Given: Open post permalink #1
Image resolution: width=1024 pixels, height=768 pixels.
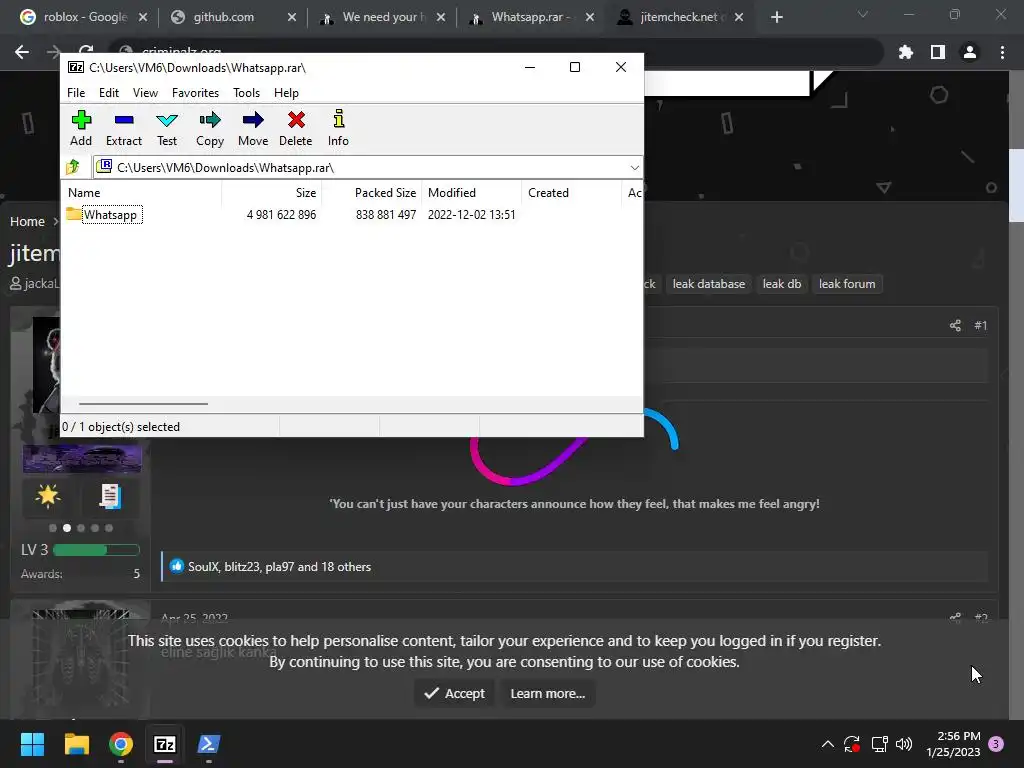Looking at the screenshot, I should [981, 325].
